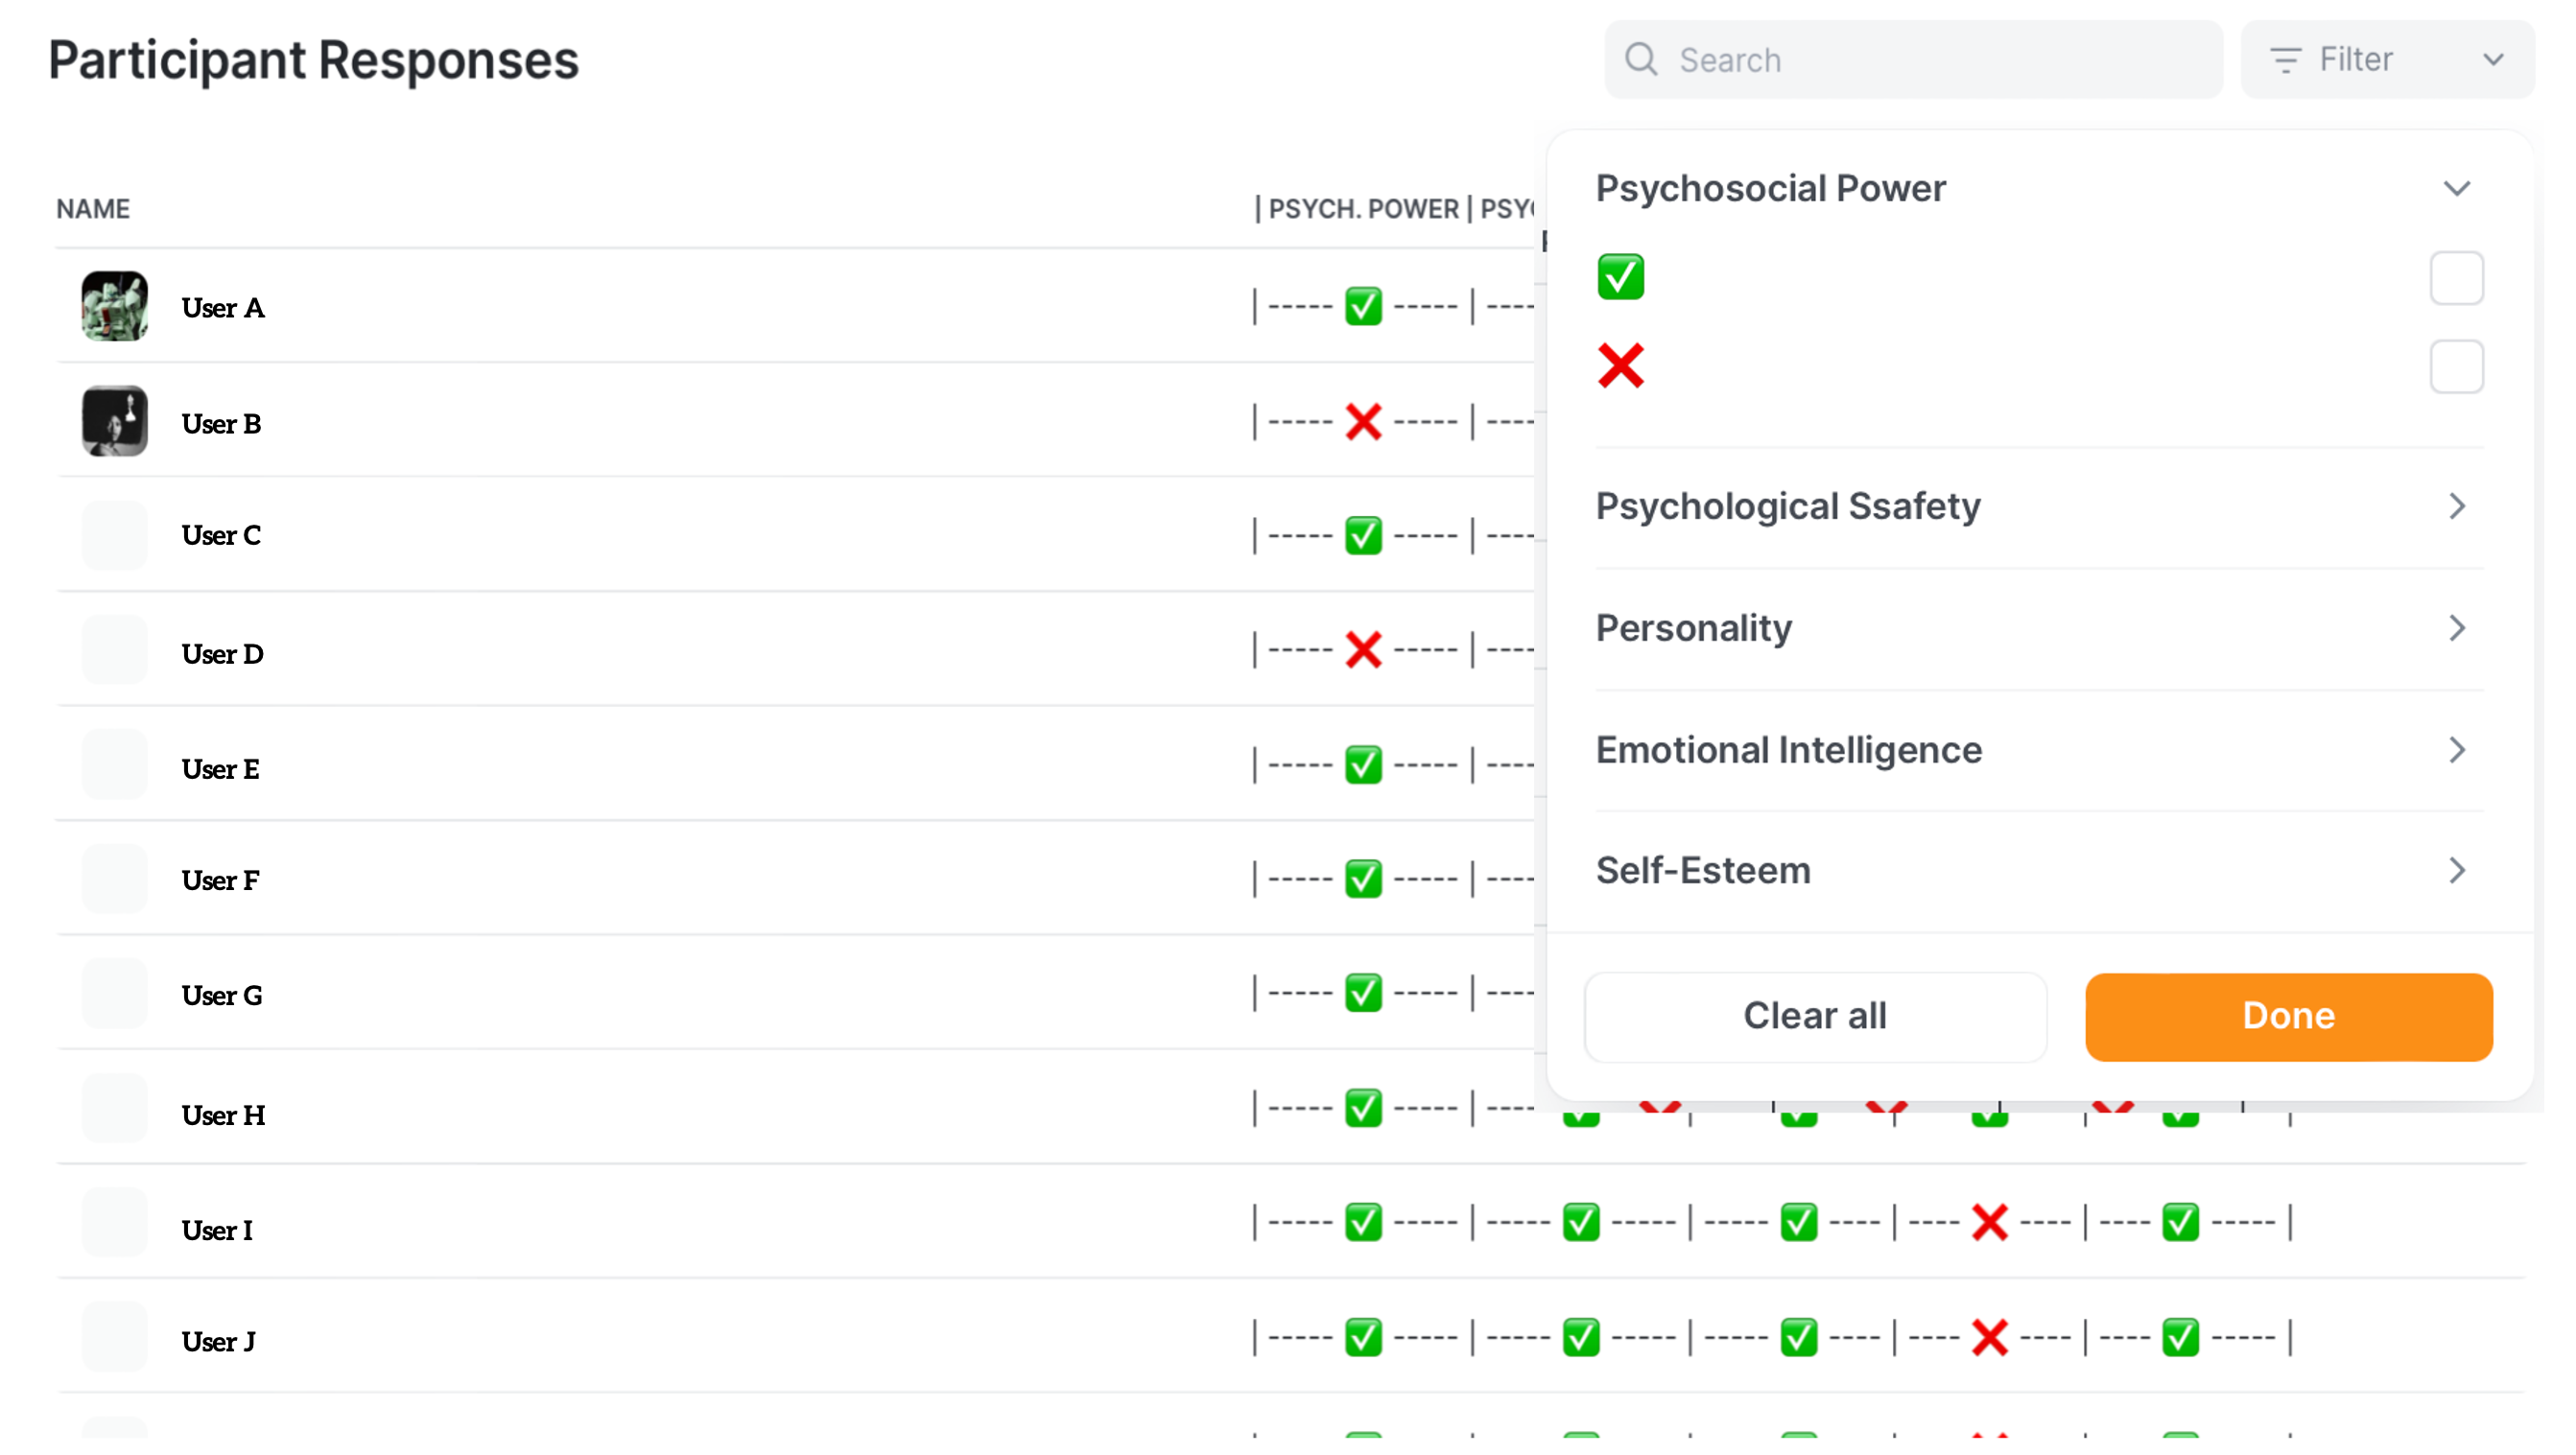Tick the green check filter checkbox
This screenshot has height=1455, width=2576.
click(x=2456, y=278)
